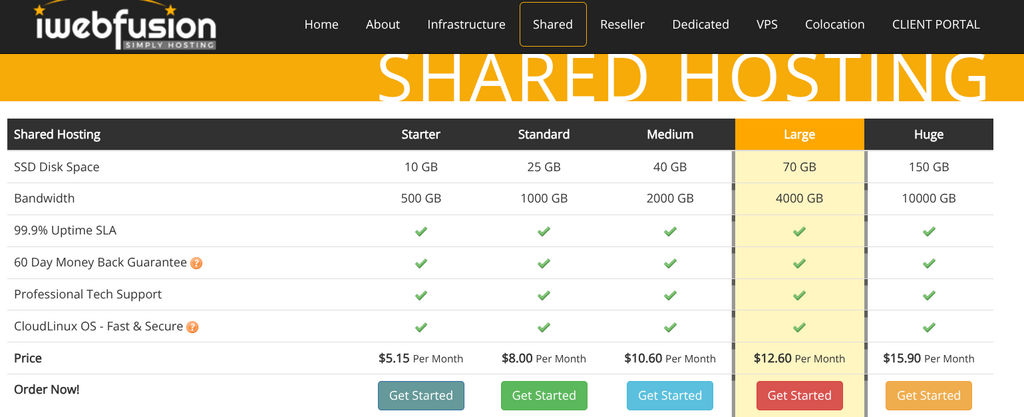Click the red Get Started for Large
Image resolution: width=1024 pixels, height=417 pixels.
[x=799, y=395]
